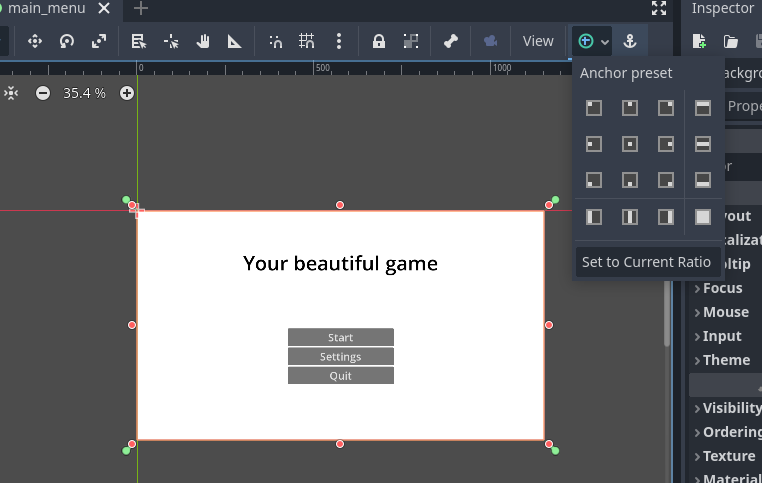
Task: Click the Settings button in canvas
Action: click(x=341, y=357)
